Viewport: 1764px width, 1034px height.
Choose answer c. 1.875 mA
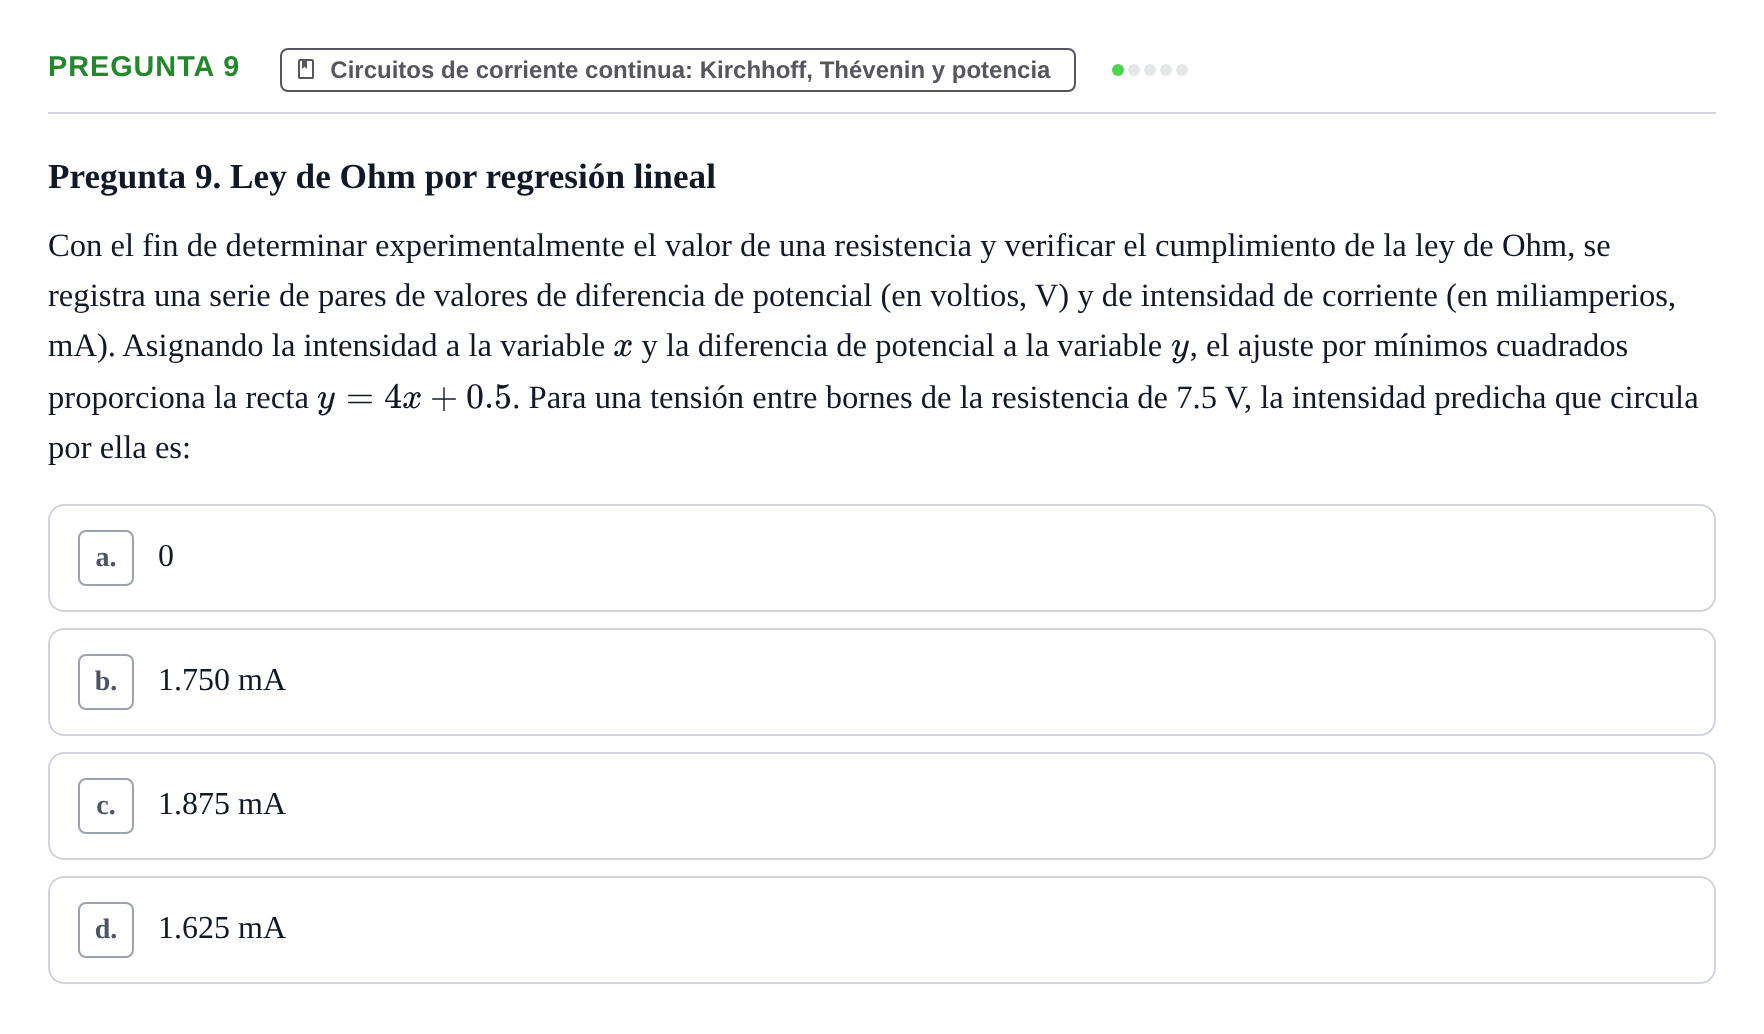[882, 806]
